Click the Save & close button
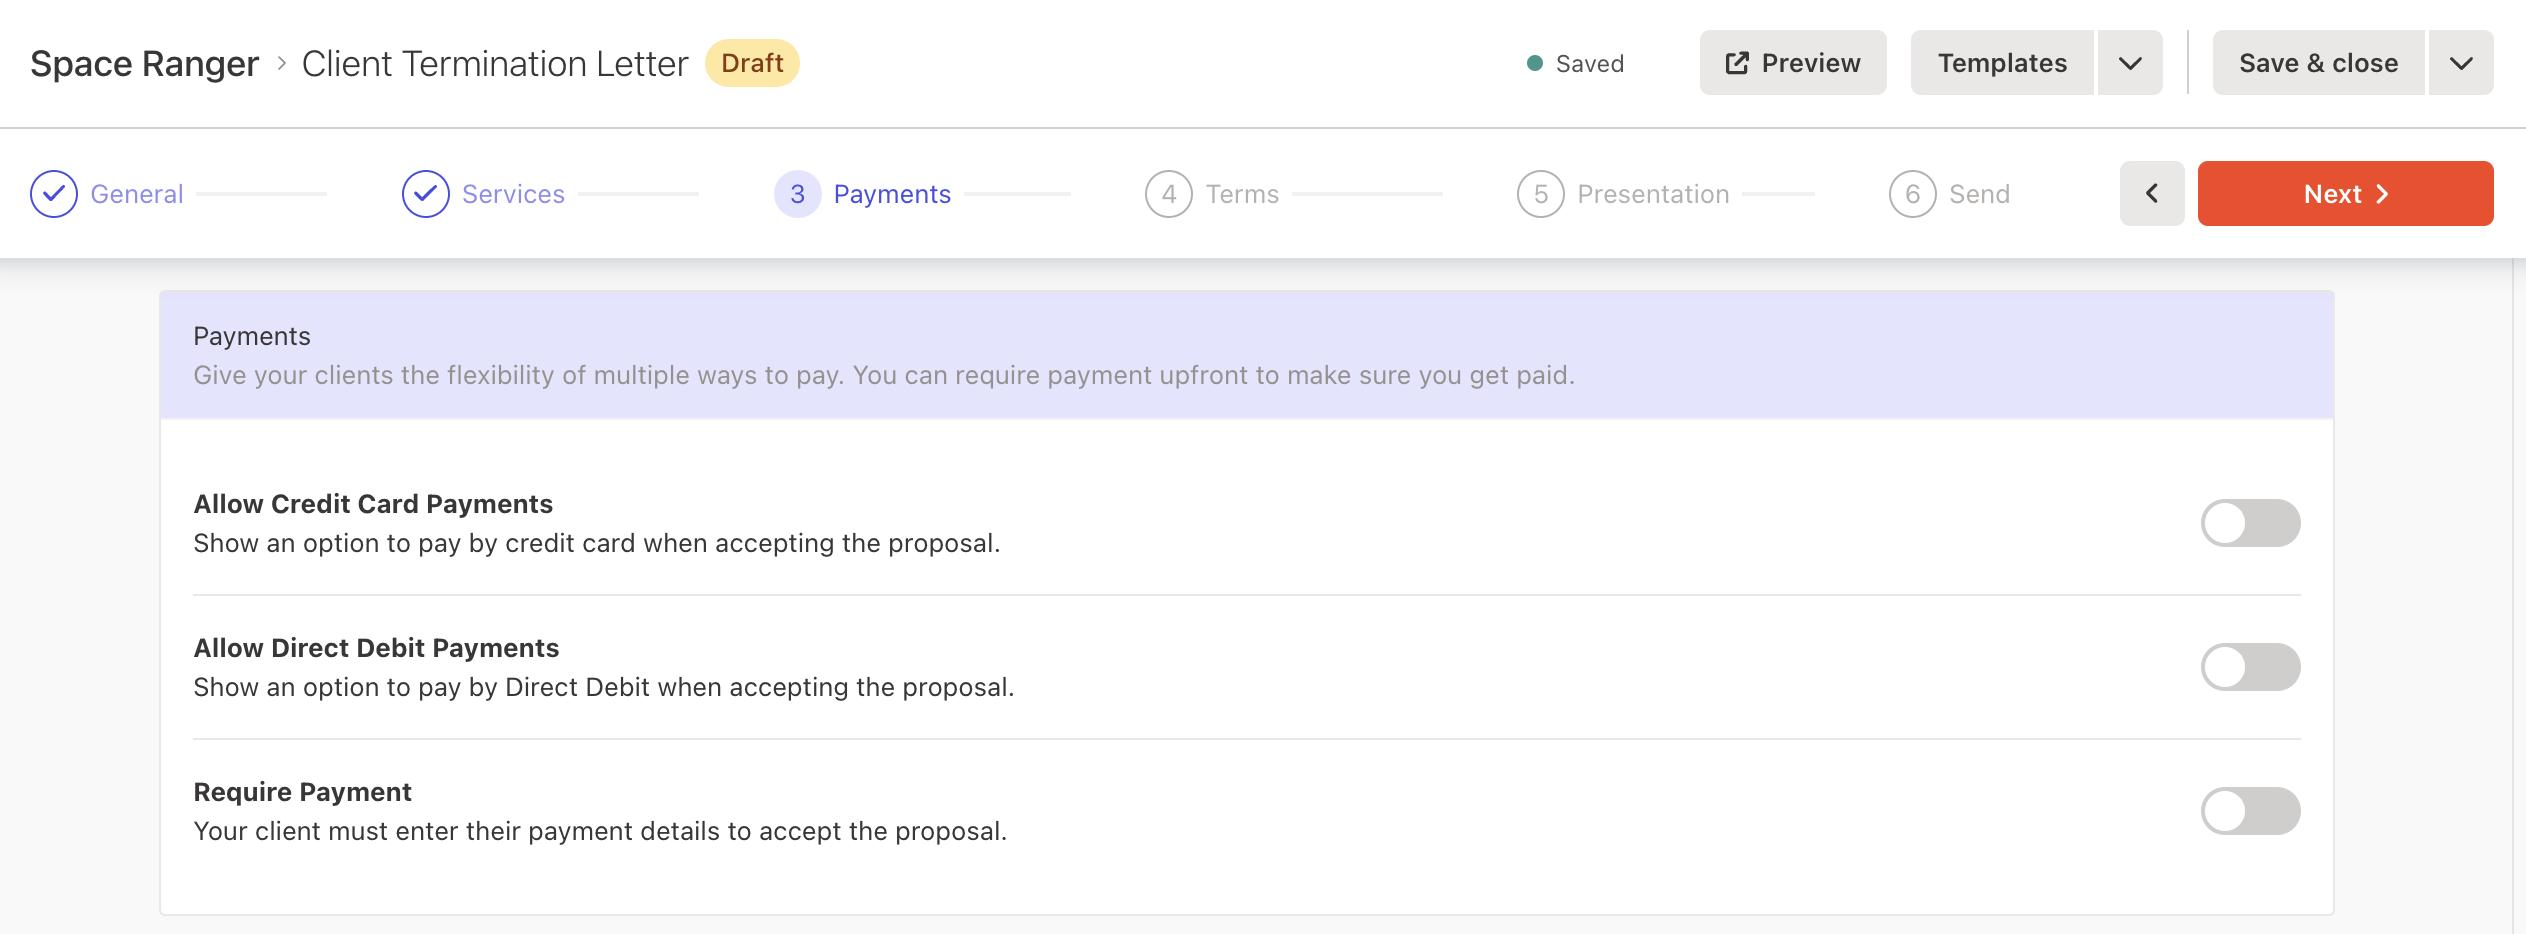 point(2319,63)
